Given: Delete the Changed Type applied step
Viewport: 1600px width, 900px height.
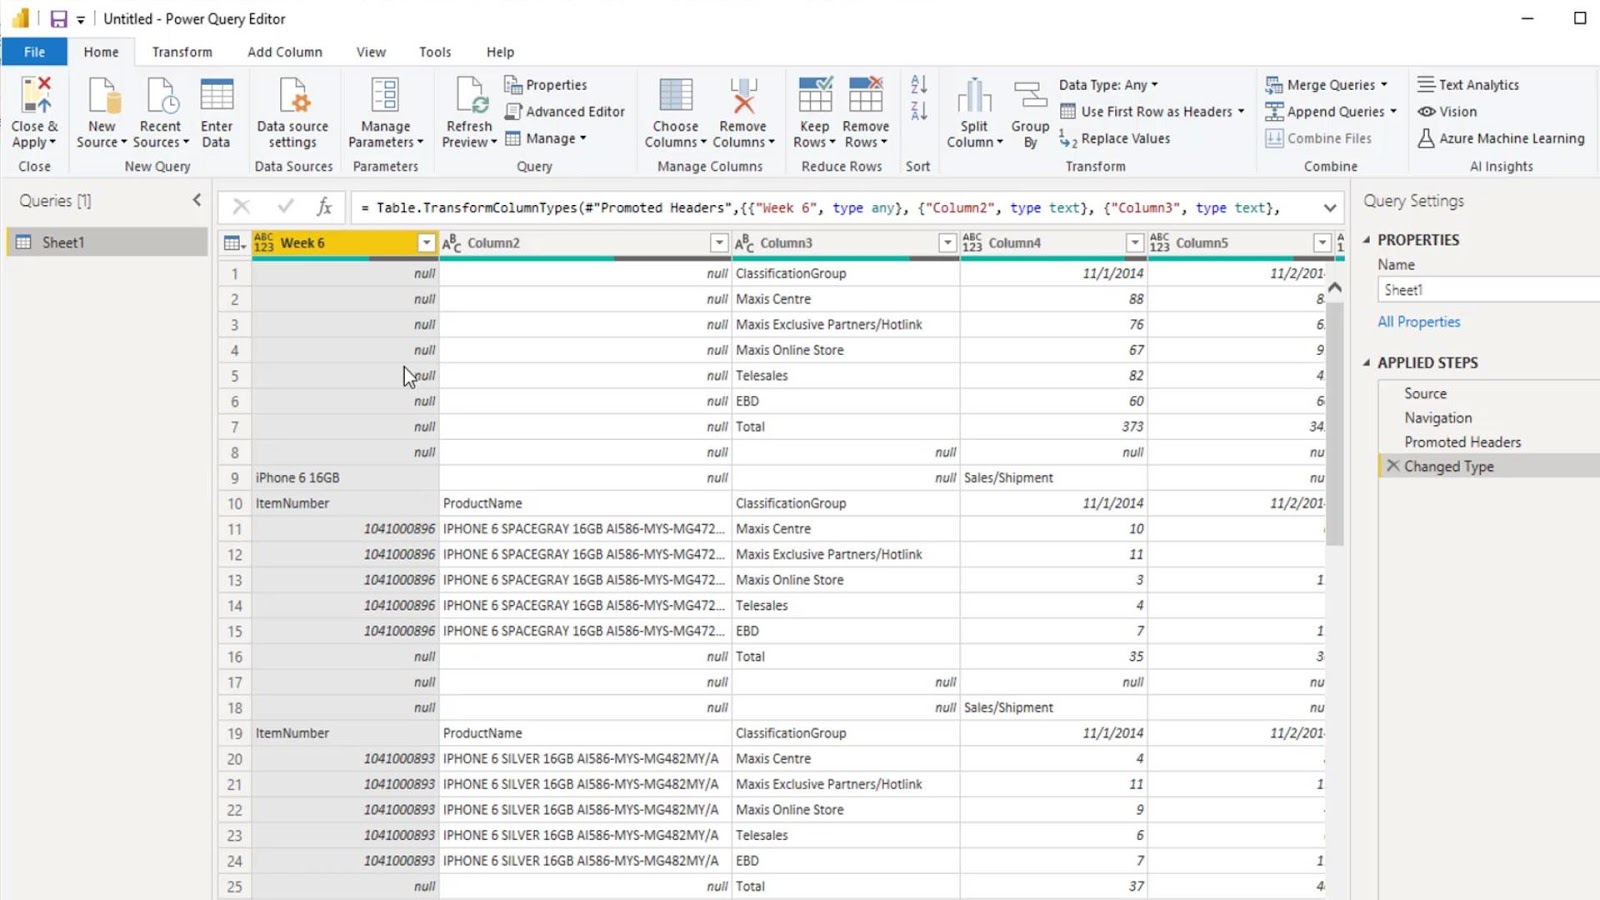Looking at the screenshot, I should tap(1392, 466).
